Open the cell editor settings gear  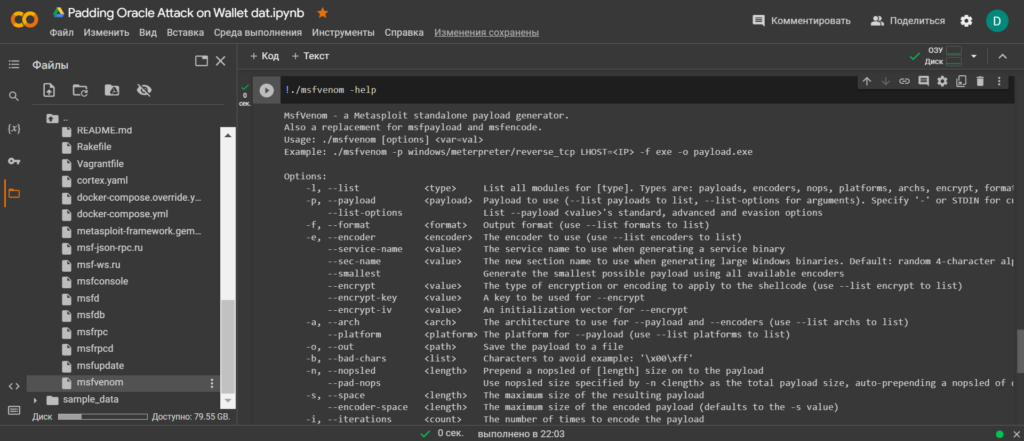(x=942, y=81)
